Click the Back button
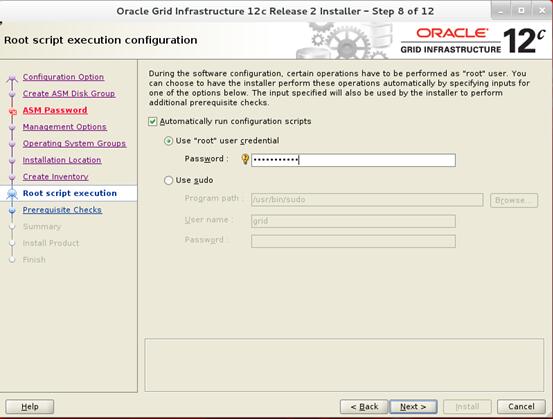Viewport: 553px width, 419px height. [364, 407]
